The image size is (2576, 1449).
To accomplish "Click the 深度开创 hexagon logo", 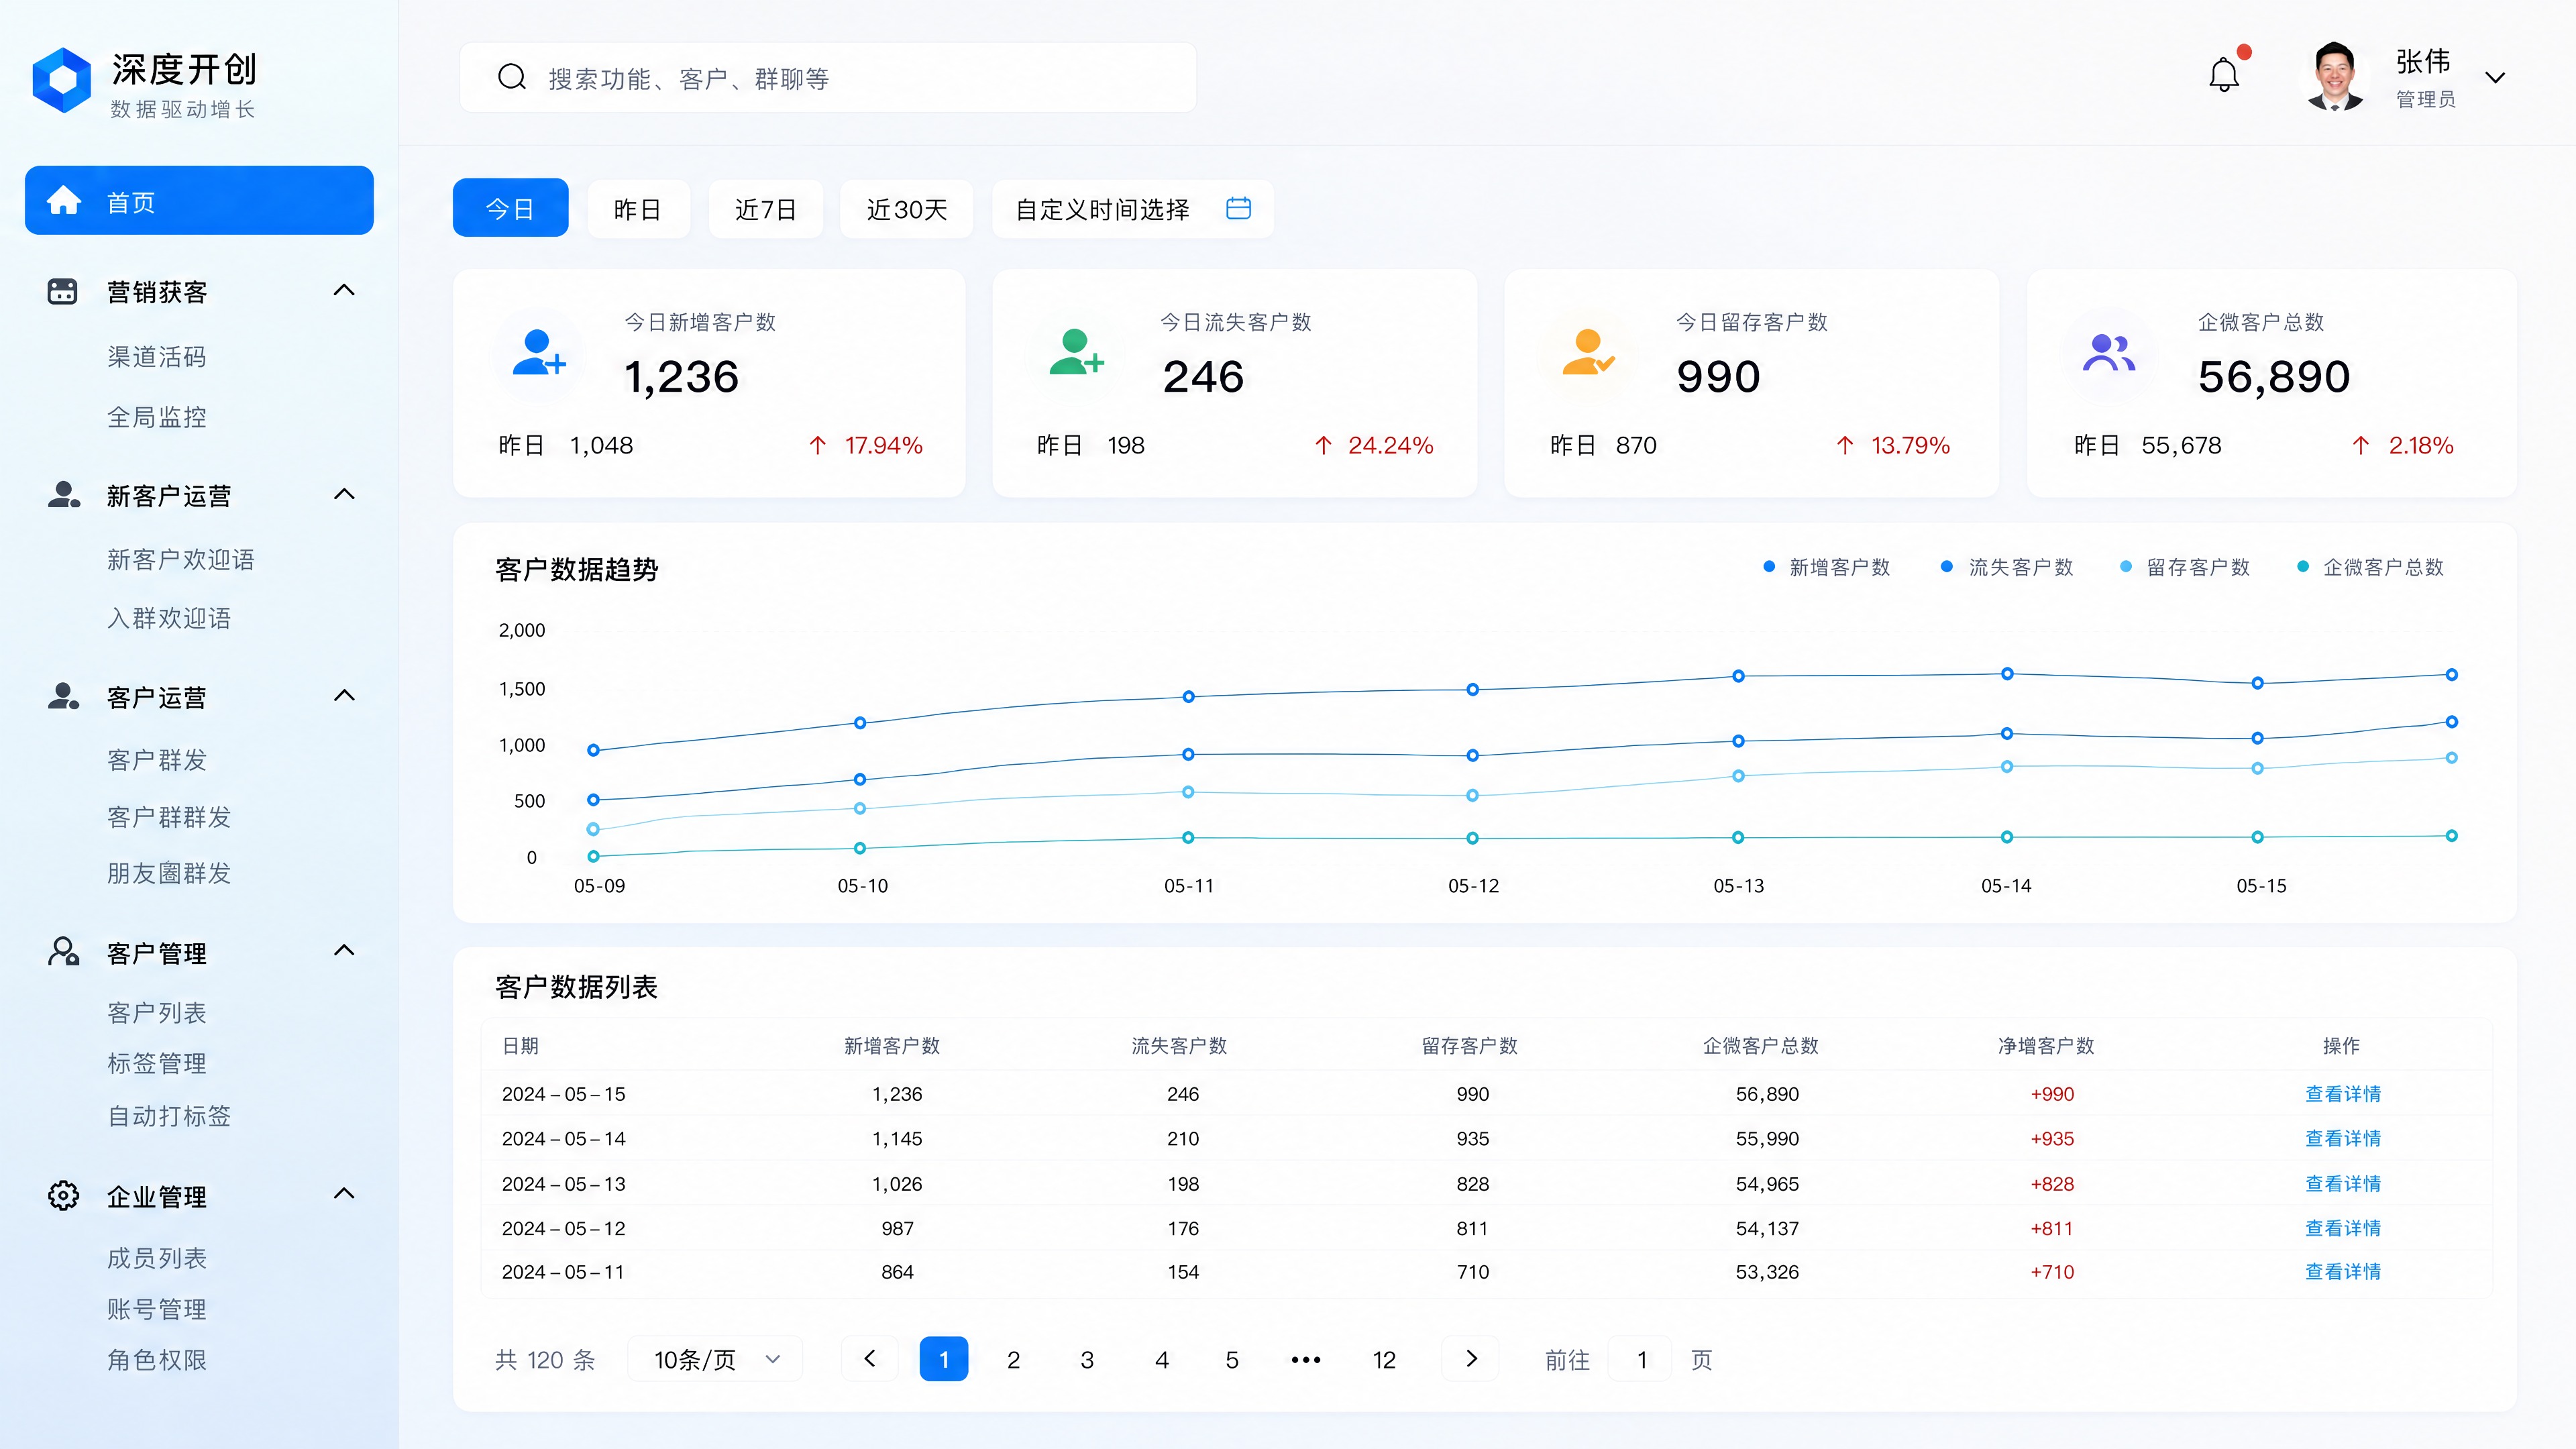I will [62, 80].
